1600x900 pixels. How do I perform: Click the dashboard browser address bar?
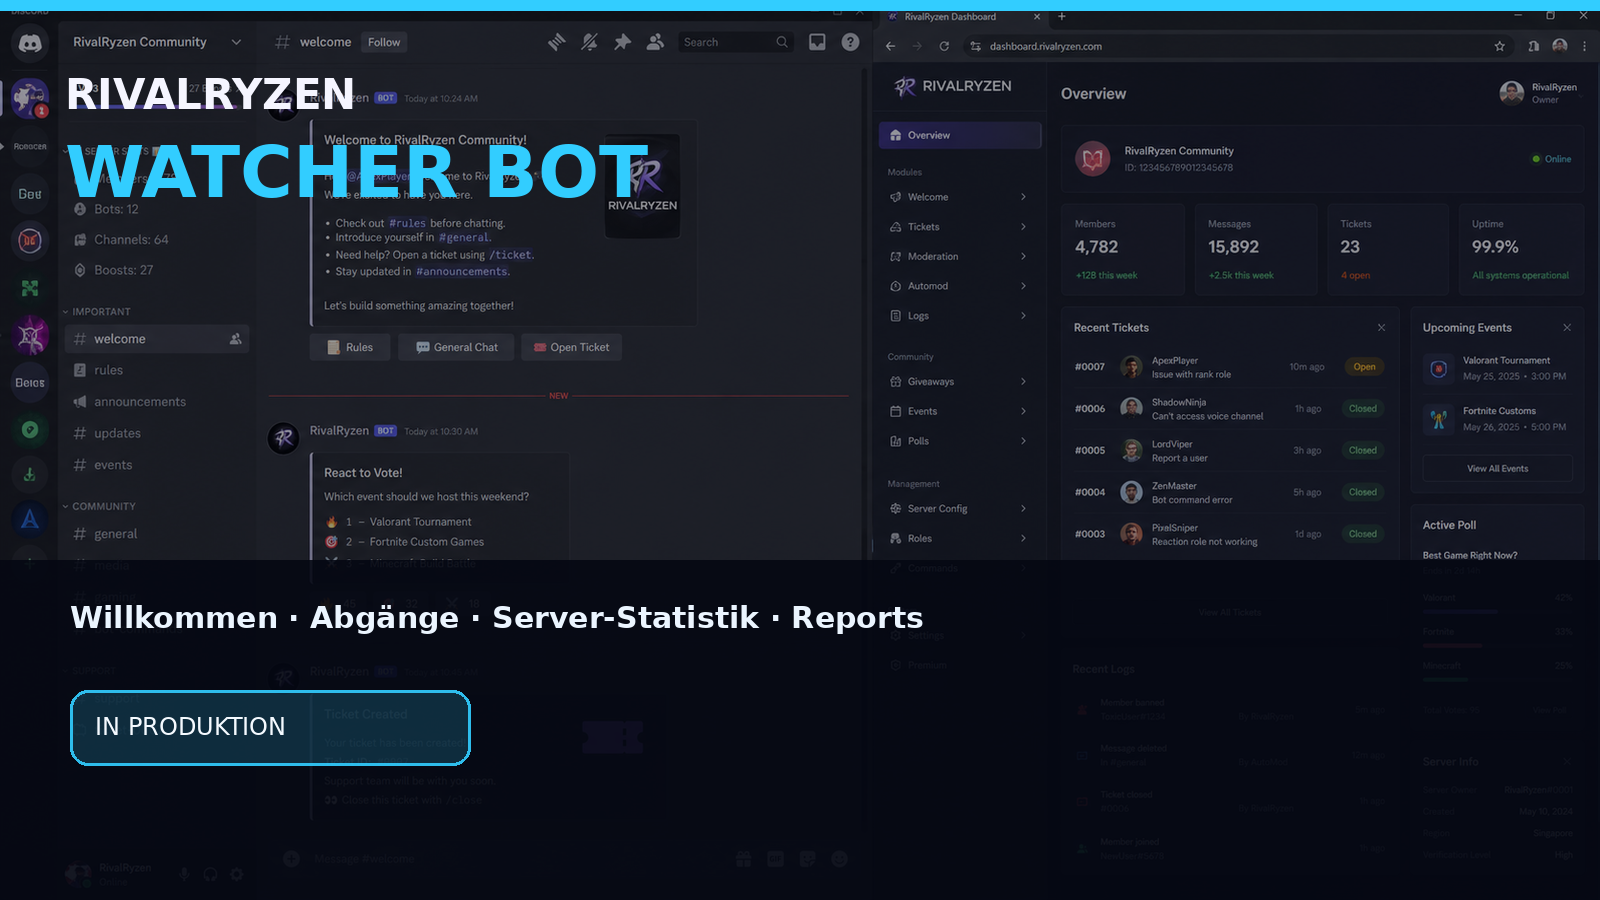1238,46
